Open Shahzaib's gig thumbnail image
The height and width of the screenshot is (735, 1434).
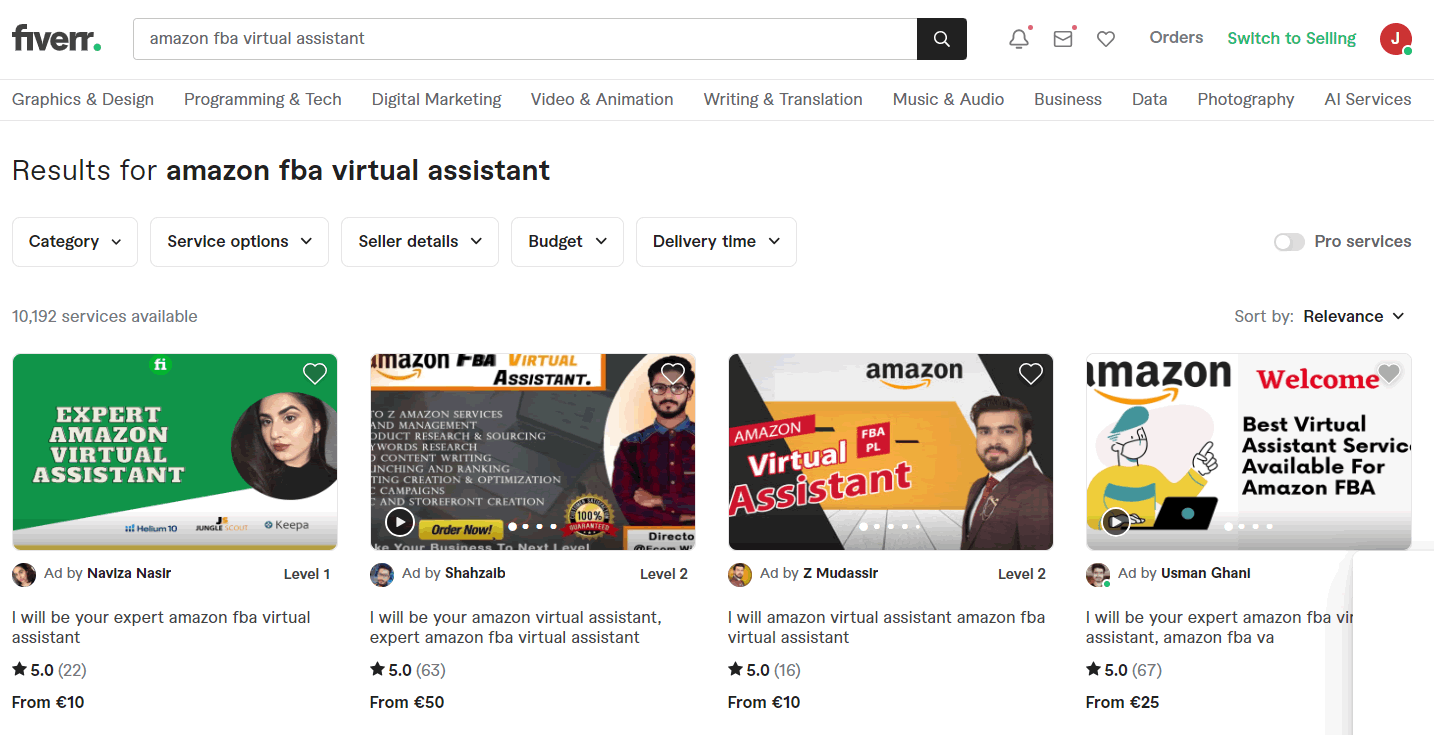click(533, 452)
